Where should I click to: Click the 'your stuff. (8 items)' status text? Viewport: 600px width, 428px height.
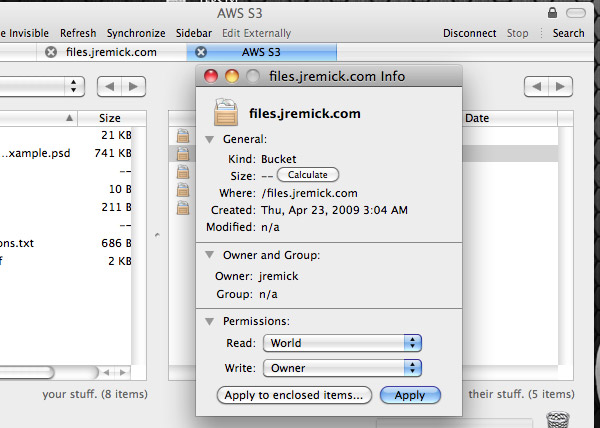pos(95,394)
